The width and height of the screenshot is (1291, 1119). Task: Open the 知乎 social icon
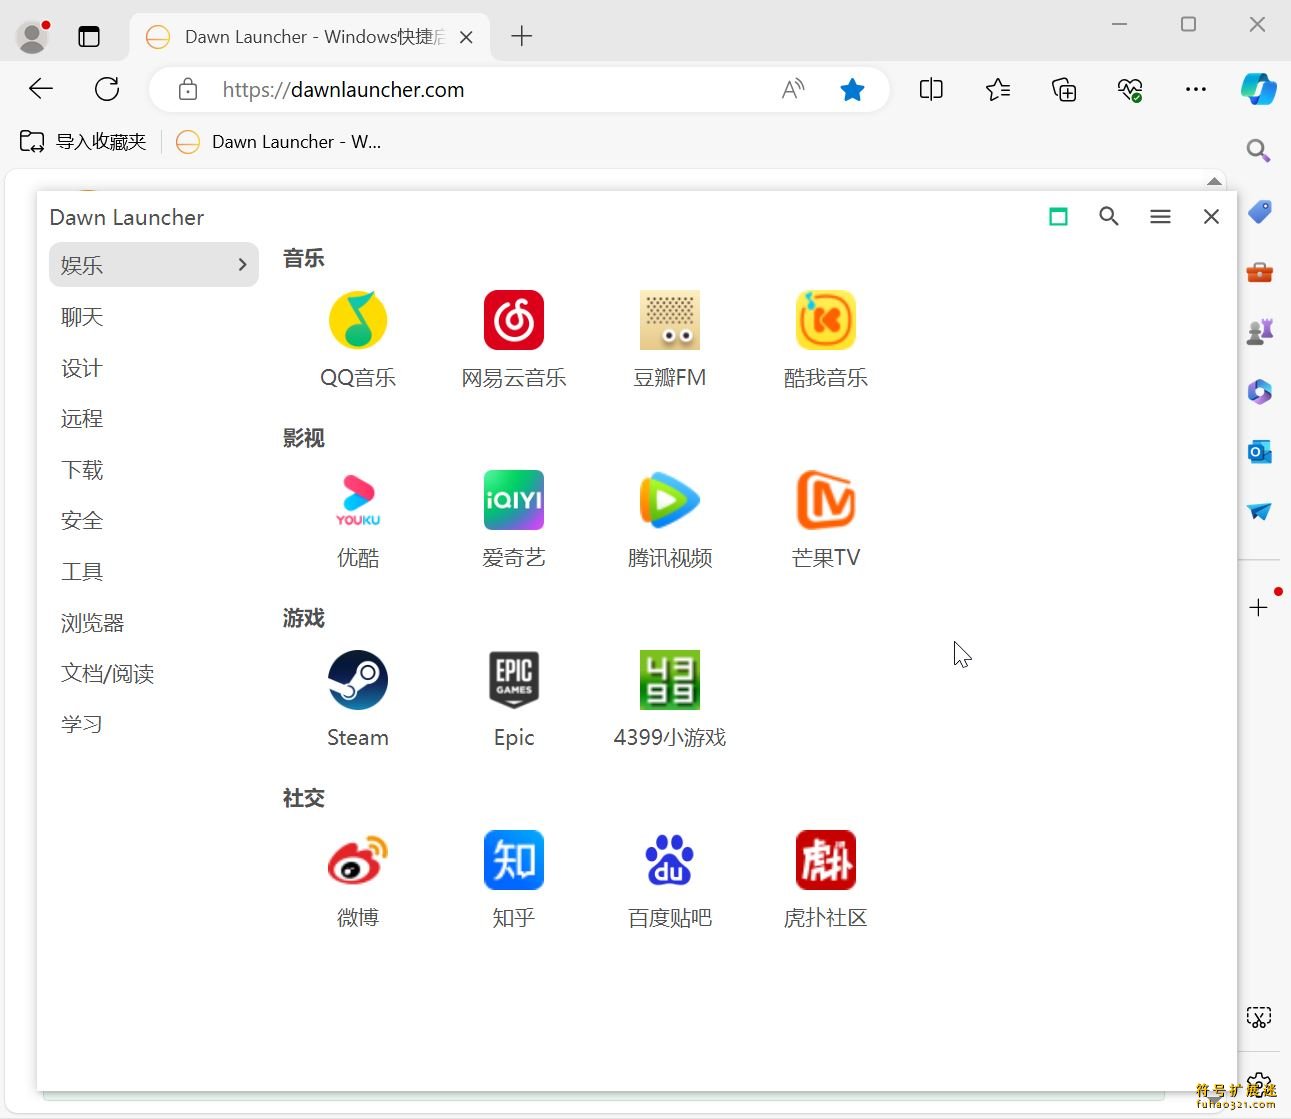click(x=514, y=861)
